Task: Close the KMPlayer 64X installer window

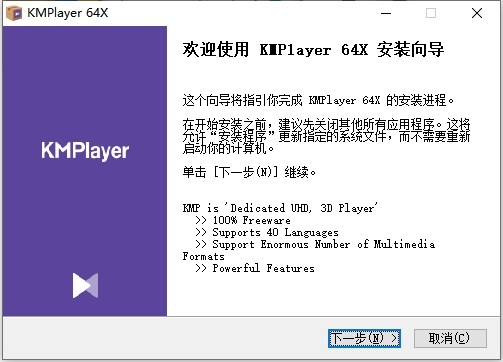Action: tap(477, 13)
